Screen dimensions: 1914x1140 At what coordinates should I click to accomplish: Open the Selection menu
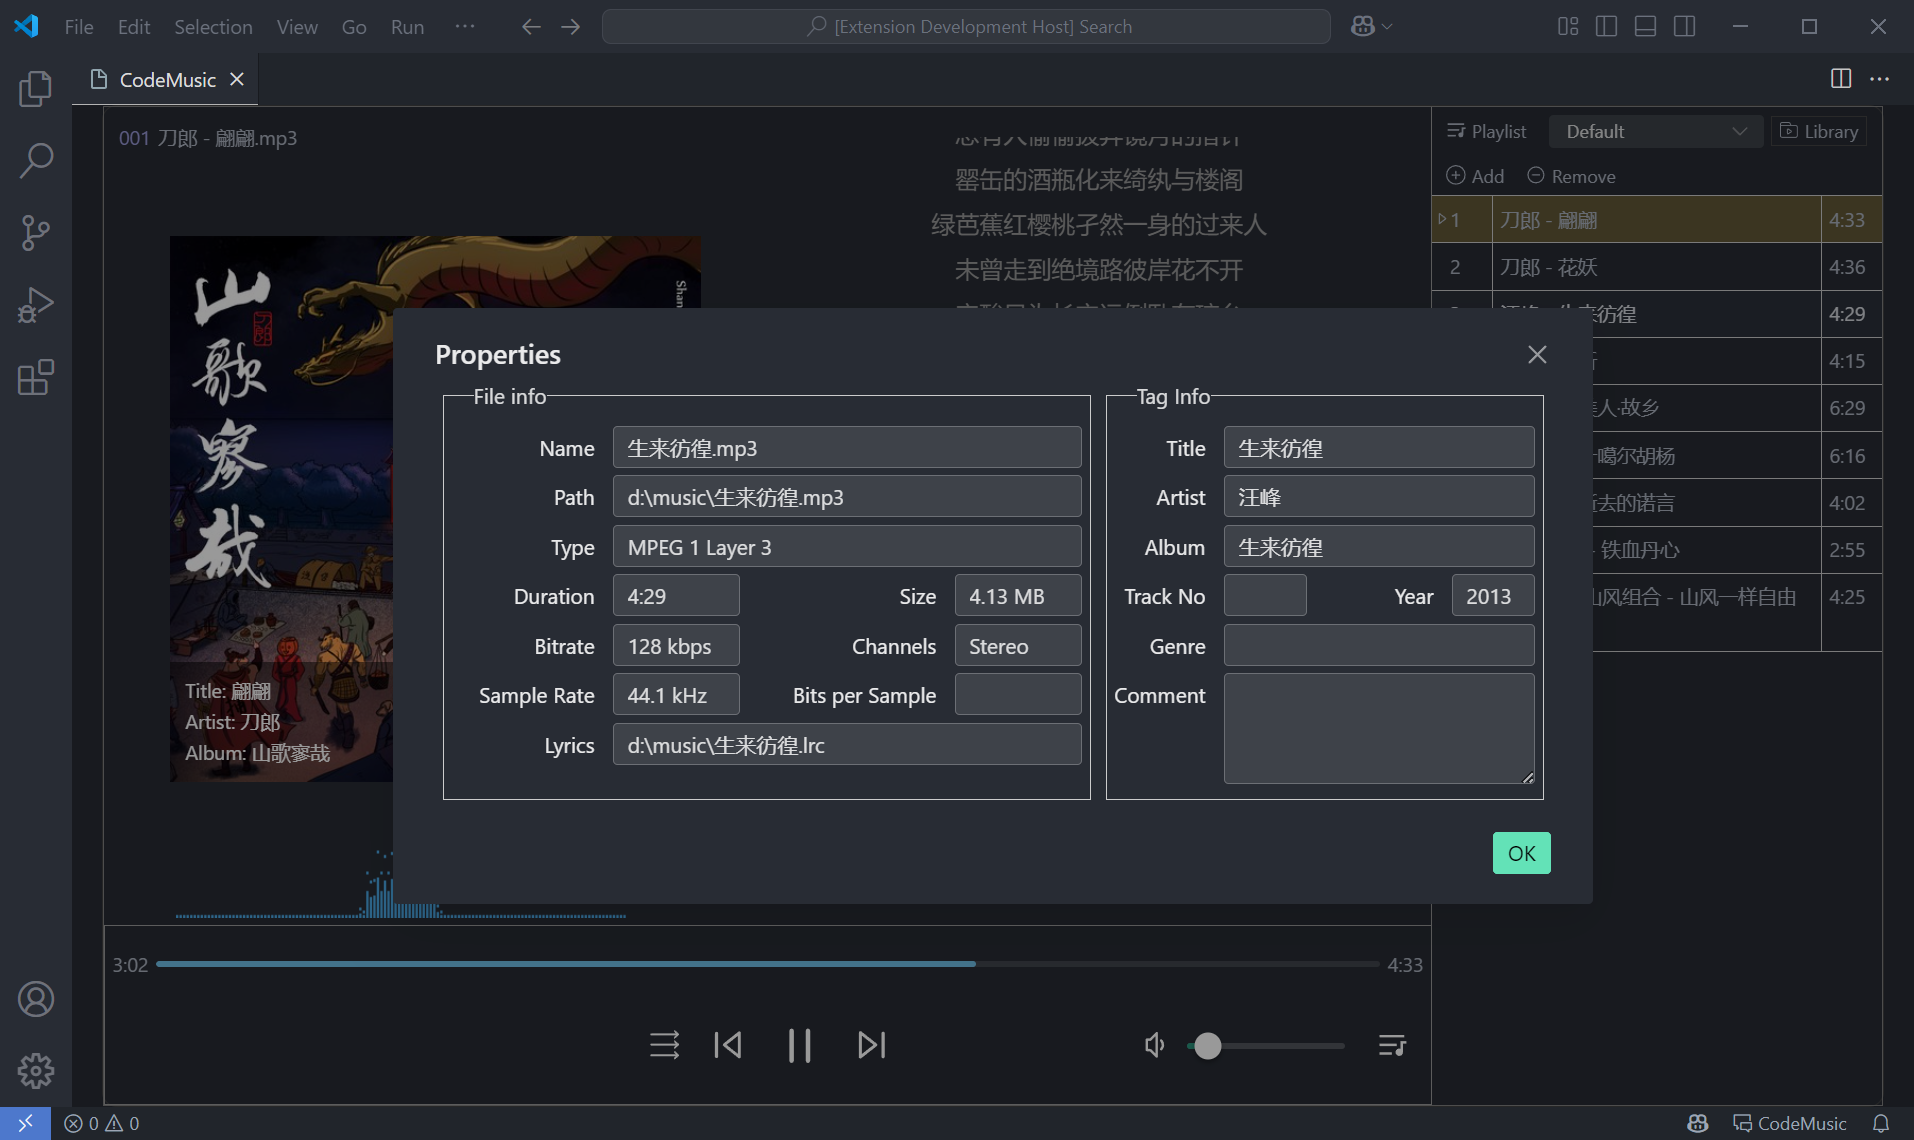[213, 27]
